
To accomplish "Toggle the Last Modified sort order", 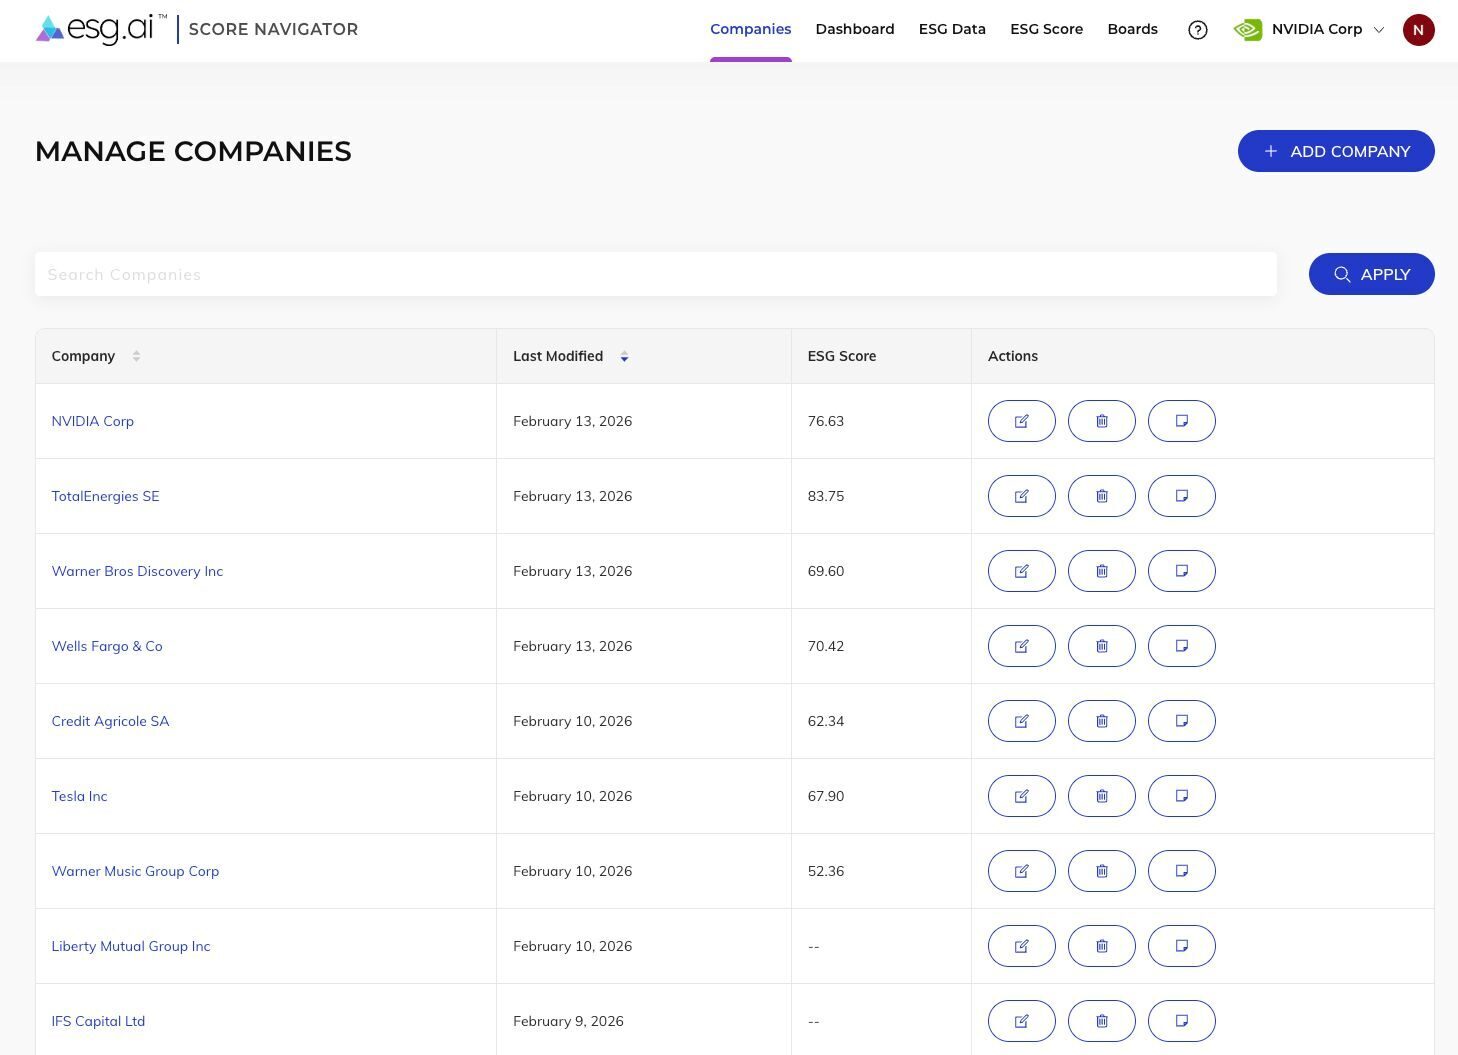I will pos(623,356).
